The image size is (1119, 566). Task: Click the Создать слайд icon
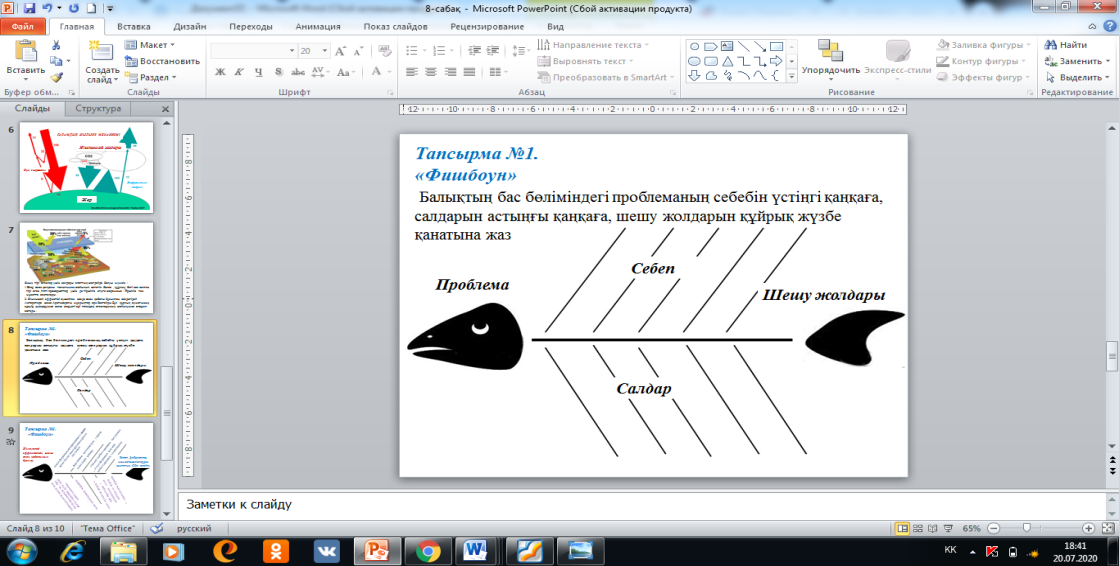coord(102,52)
